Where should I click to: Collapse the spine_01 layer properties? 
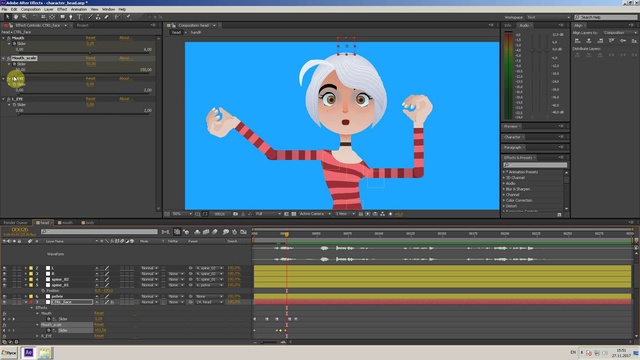coord(26,285)
